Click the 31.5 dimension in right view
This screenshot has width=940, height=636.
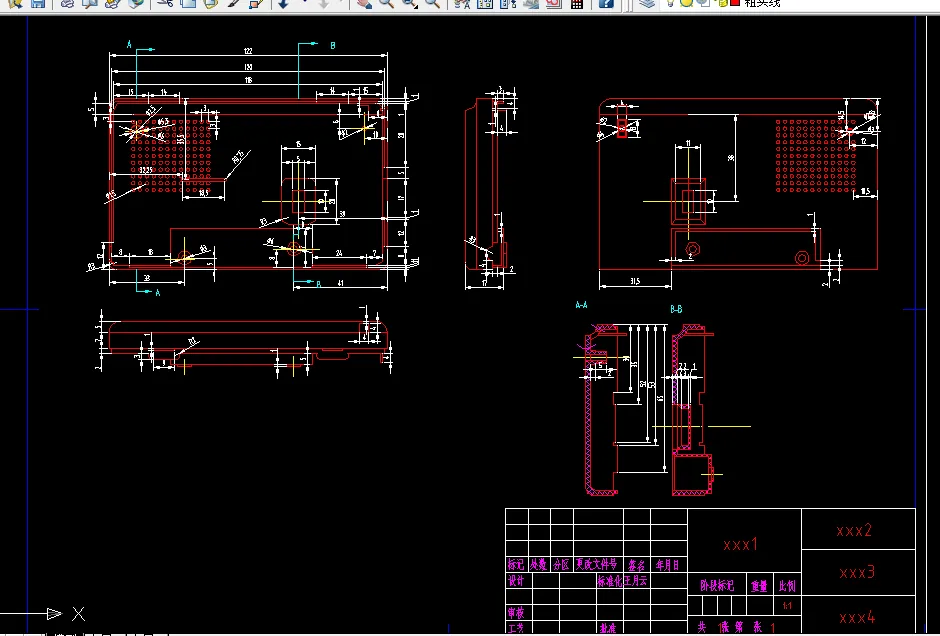pyautogui.click(x=635, y=281)
